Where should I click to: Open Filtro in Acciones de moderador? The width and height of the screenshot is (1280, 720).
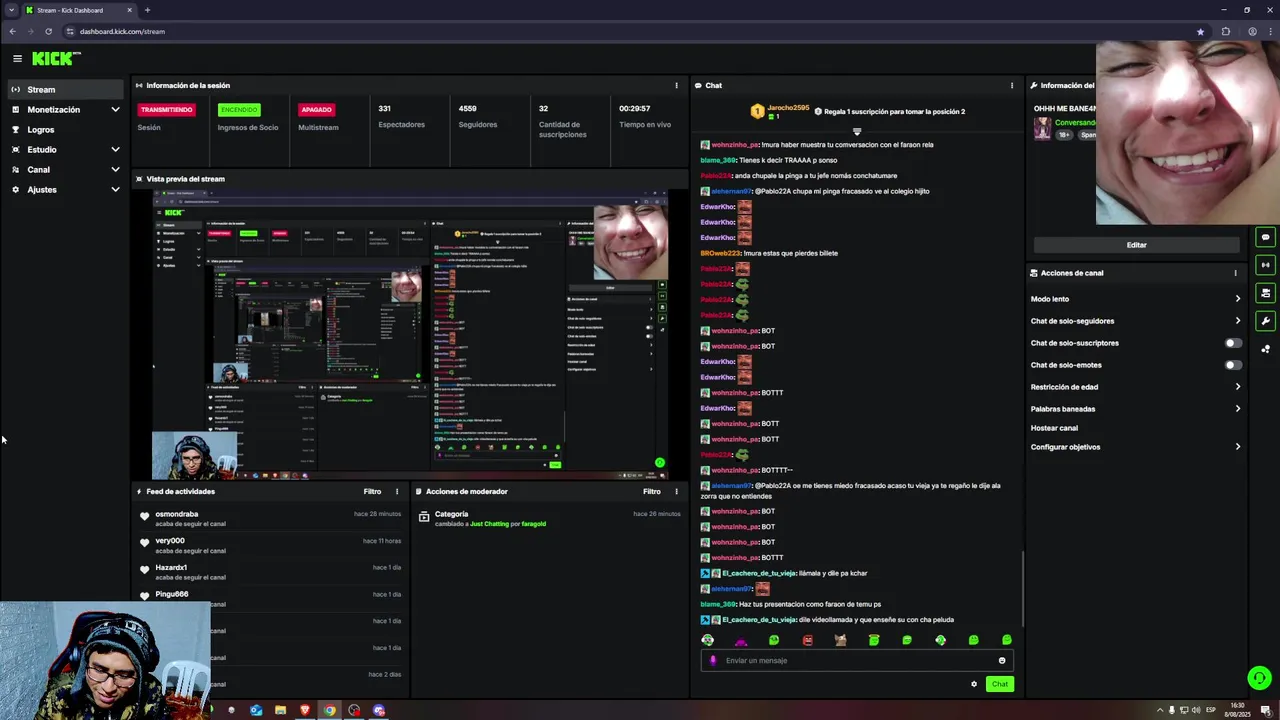tap(652, 492)
